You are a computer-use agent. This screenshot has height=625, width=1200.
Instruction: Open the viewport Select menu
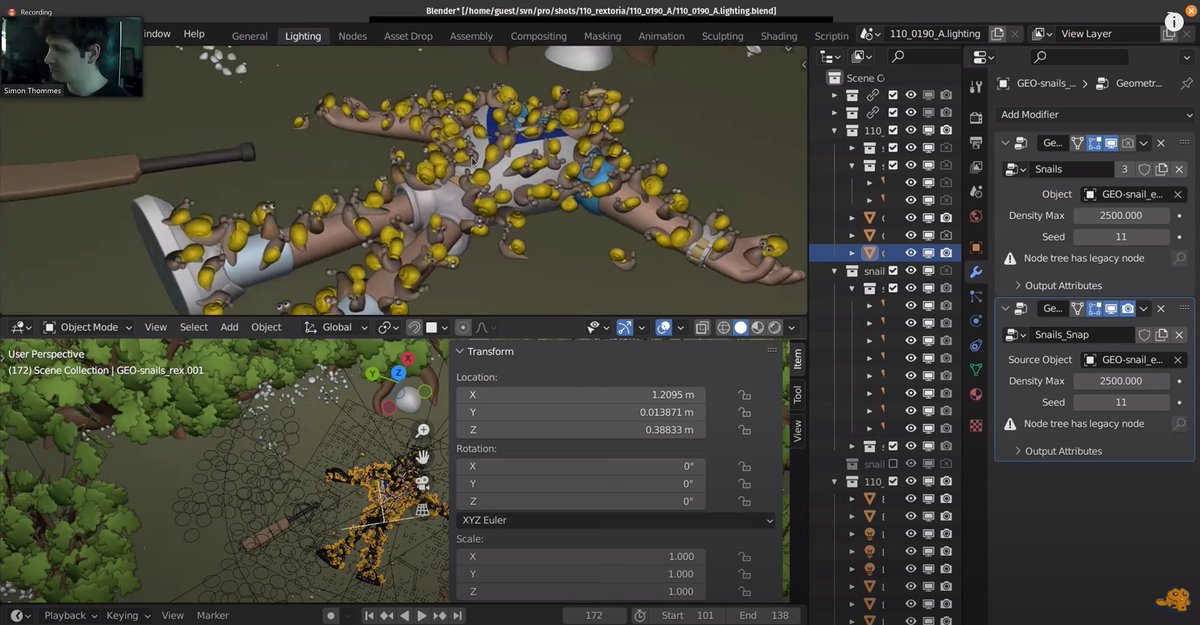pos(194,327)
